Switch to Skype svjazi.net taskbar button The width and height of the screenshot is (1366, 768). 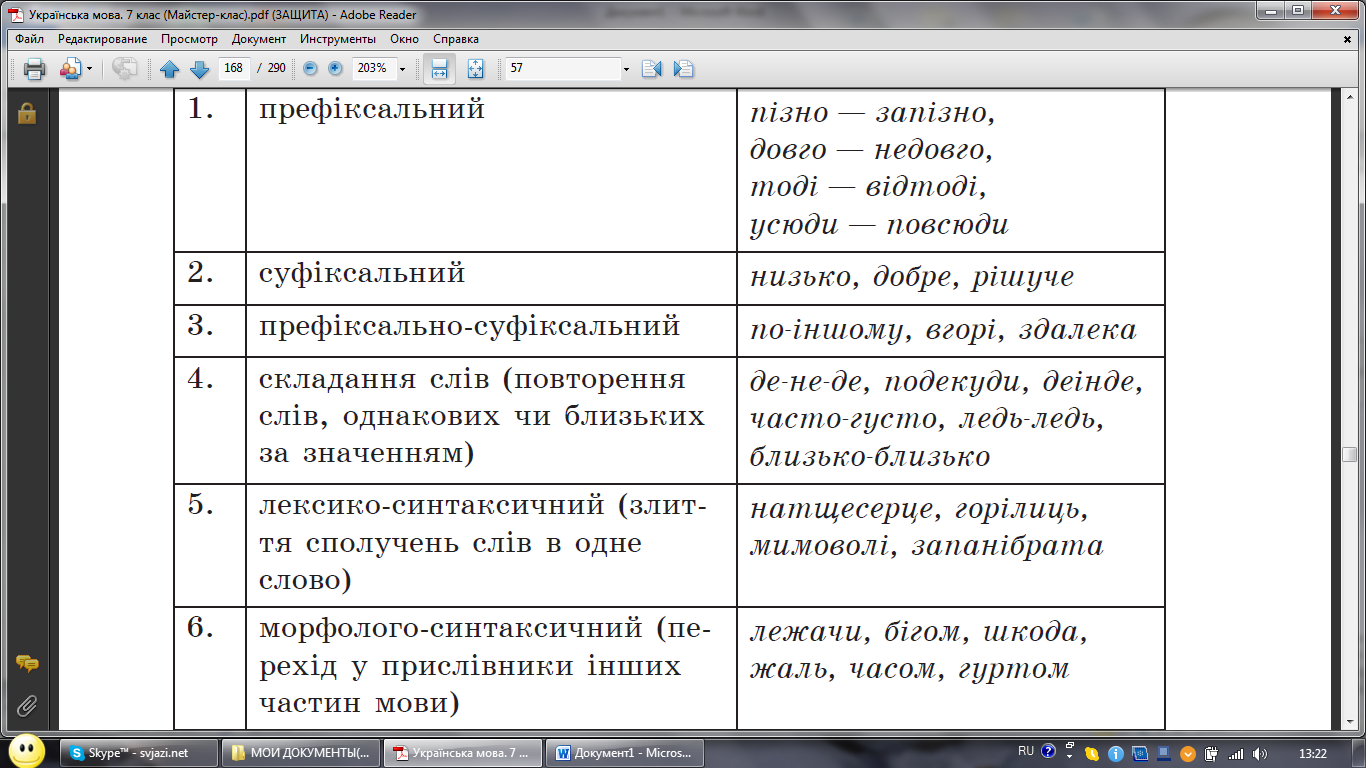pyautogui.click(x=139, y=752)
